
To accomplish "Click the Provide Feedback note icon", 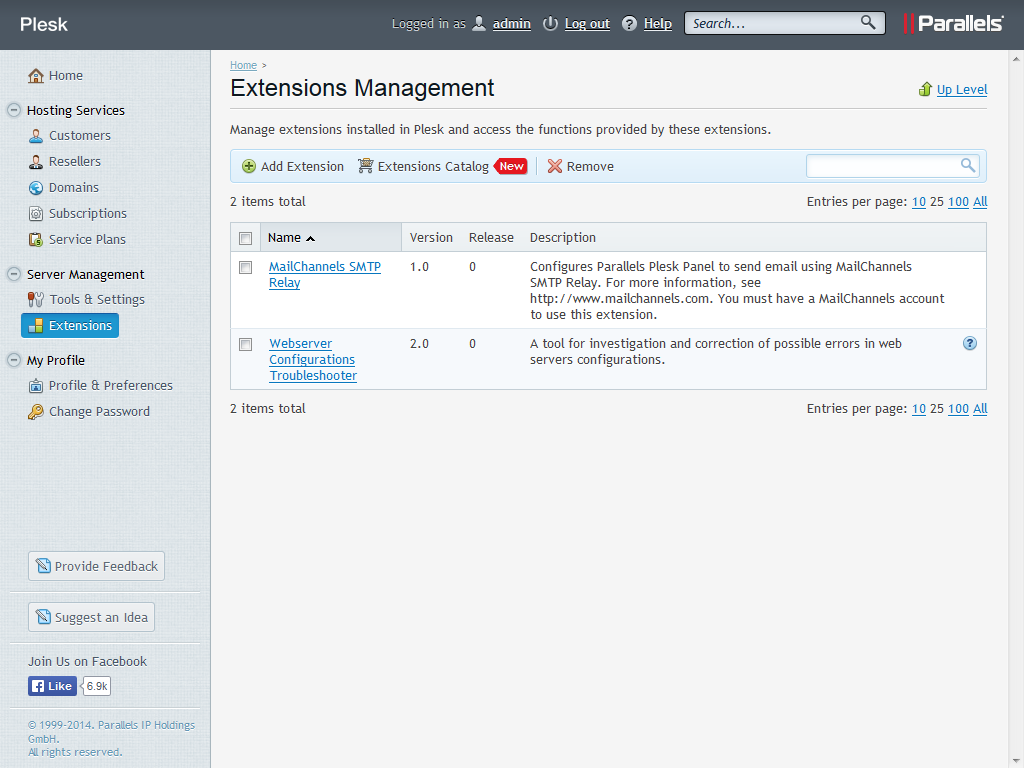I will [x=43, y=566].
